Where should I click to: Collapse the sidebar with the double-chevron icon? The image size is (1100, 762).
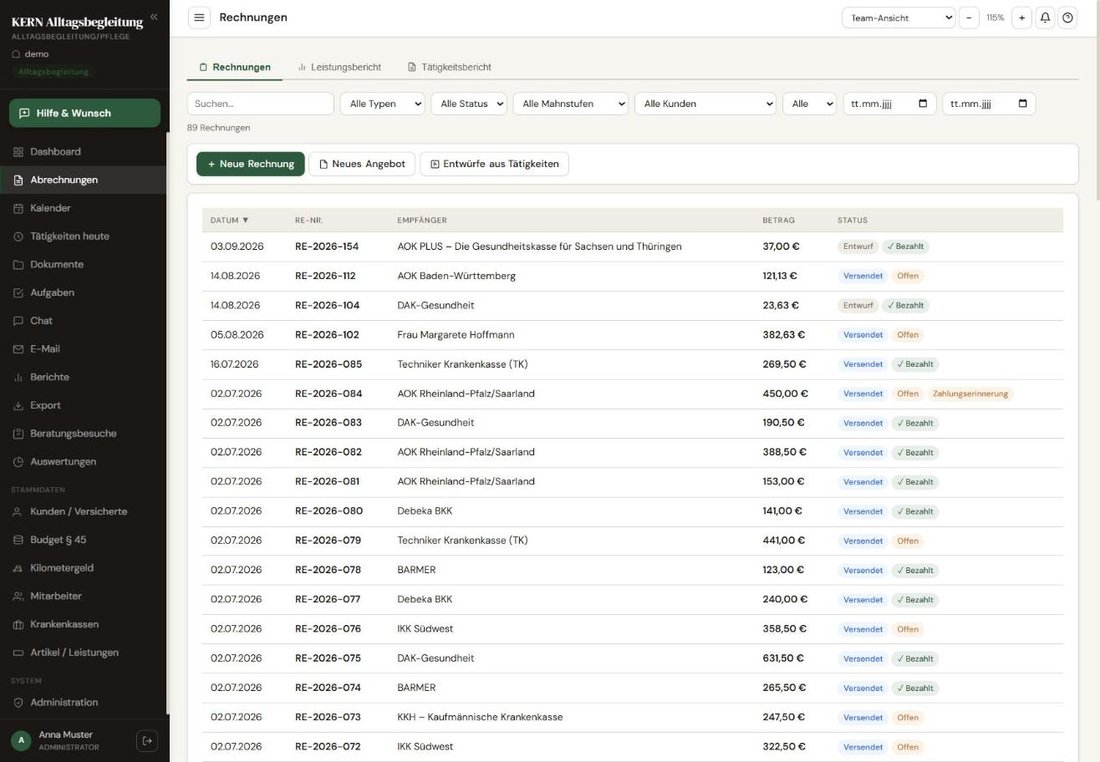pos(154,17)
